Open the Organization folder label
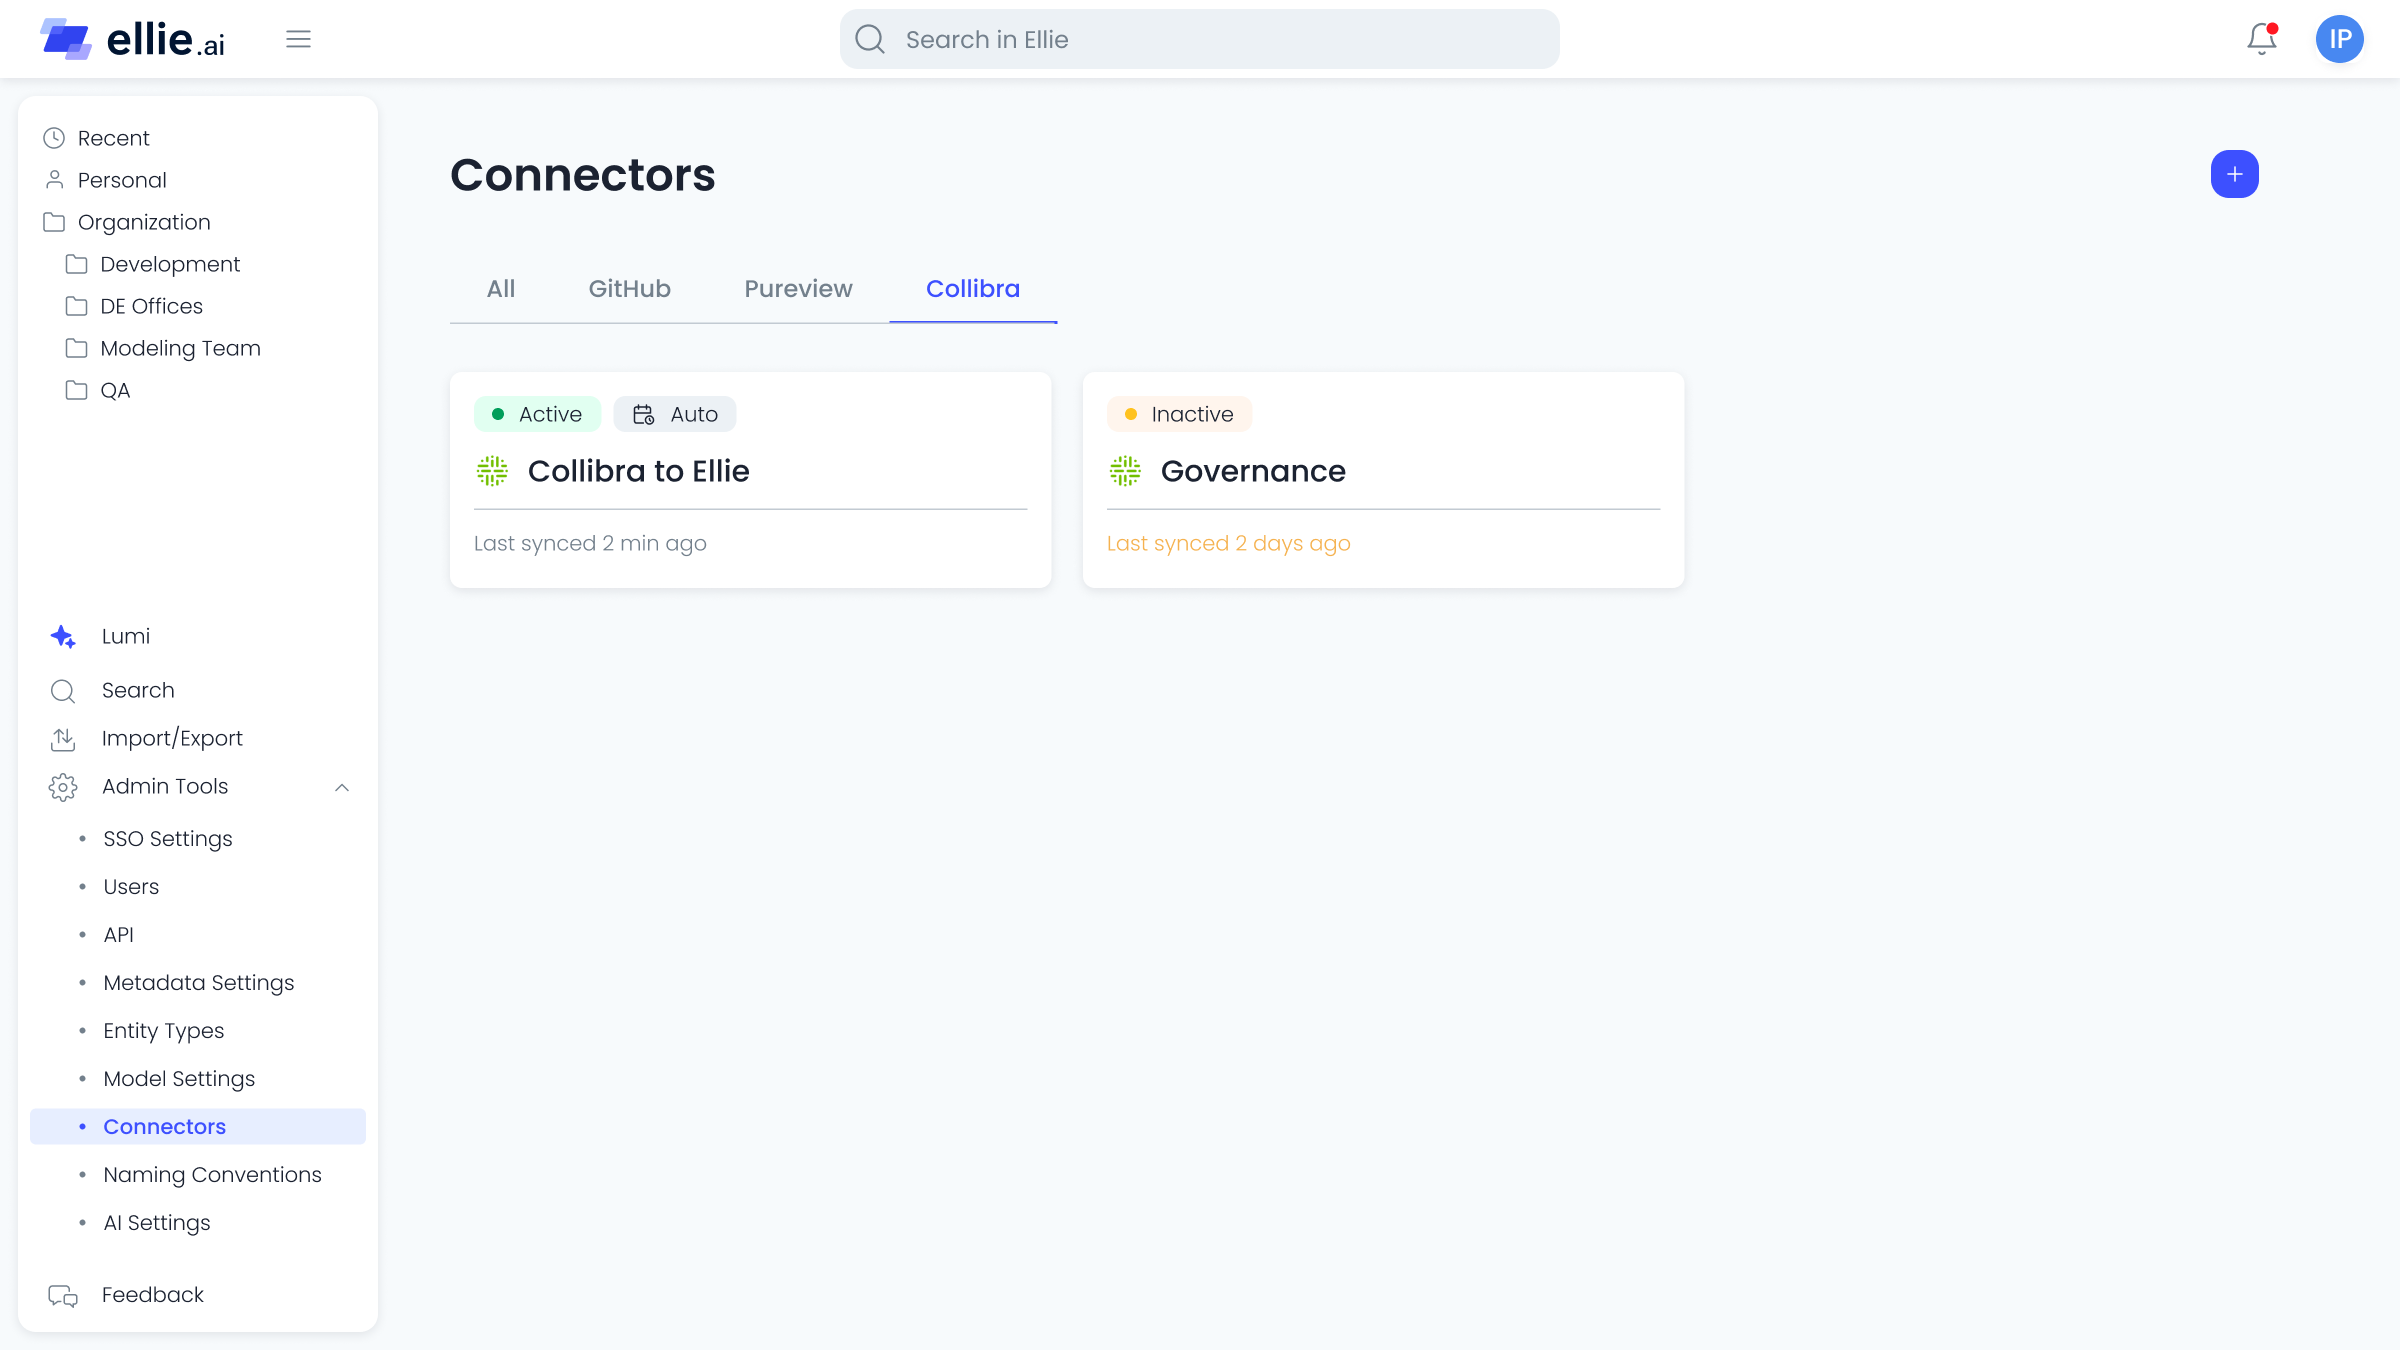 (x=144, y=222)
